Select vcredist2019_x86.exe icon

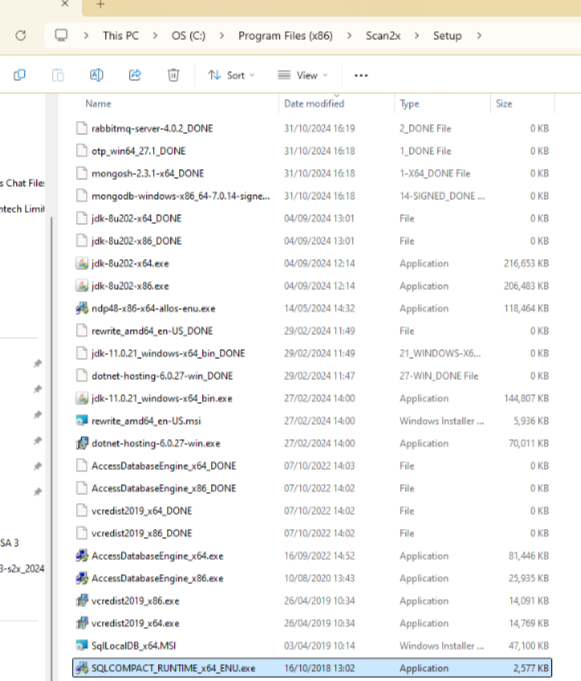(82, 601)
